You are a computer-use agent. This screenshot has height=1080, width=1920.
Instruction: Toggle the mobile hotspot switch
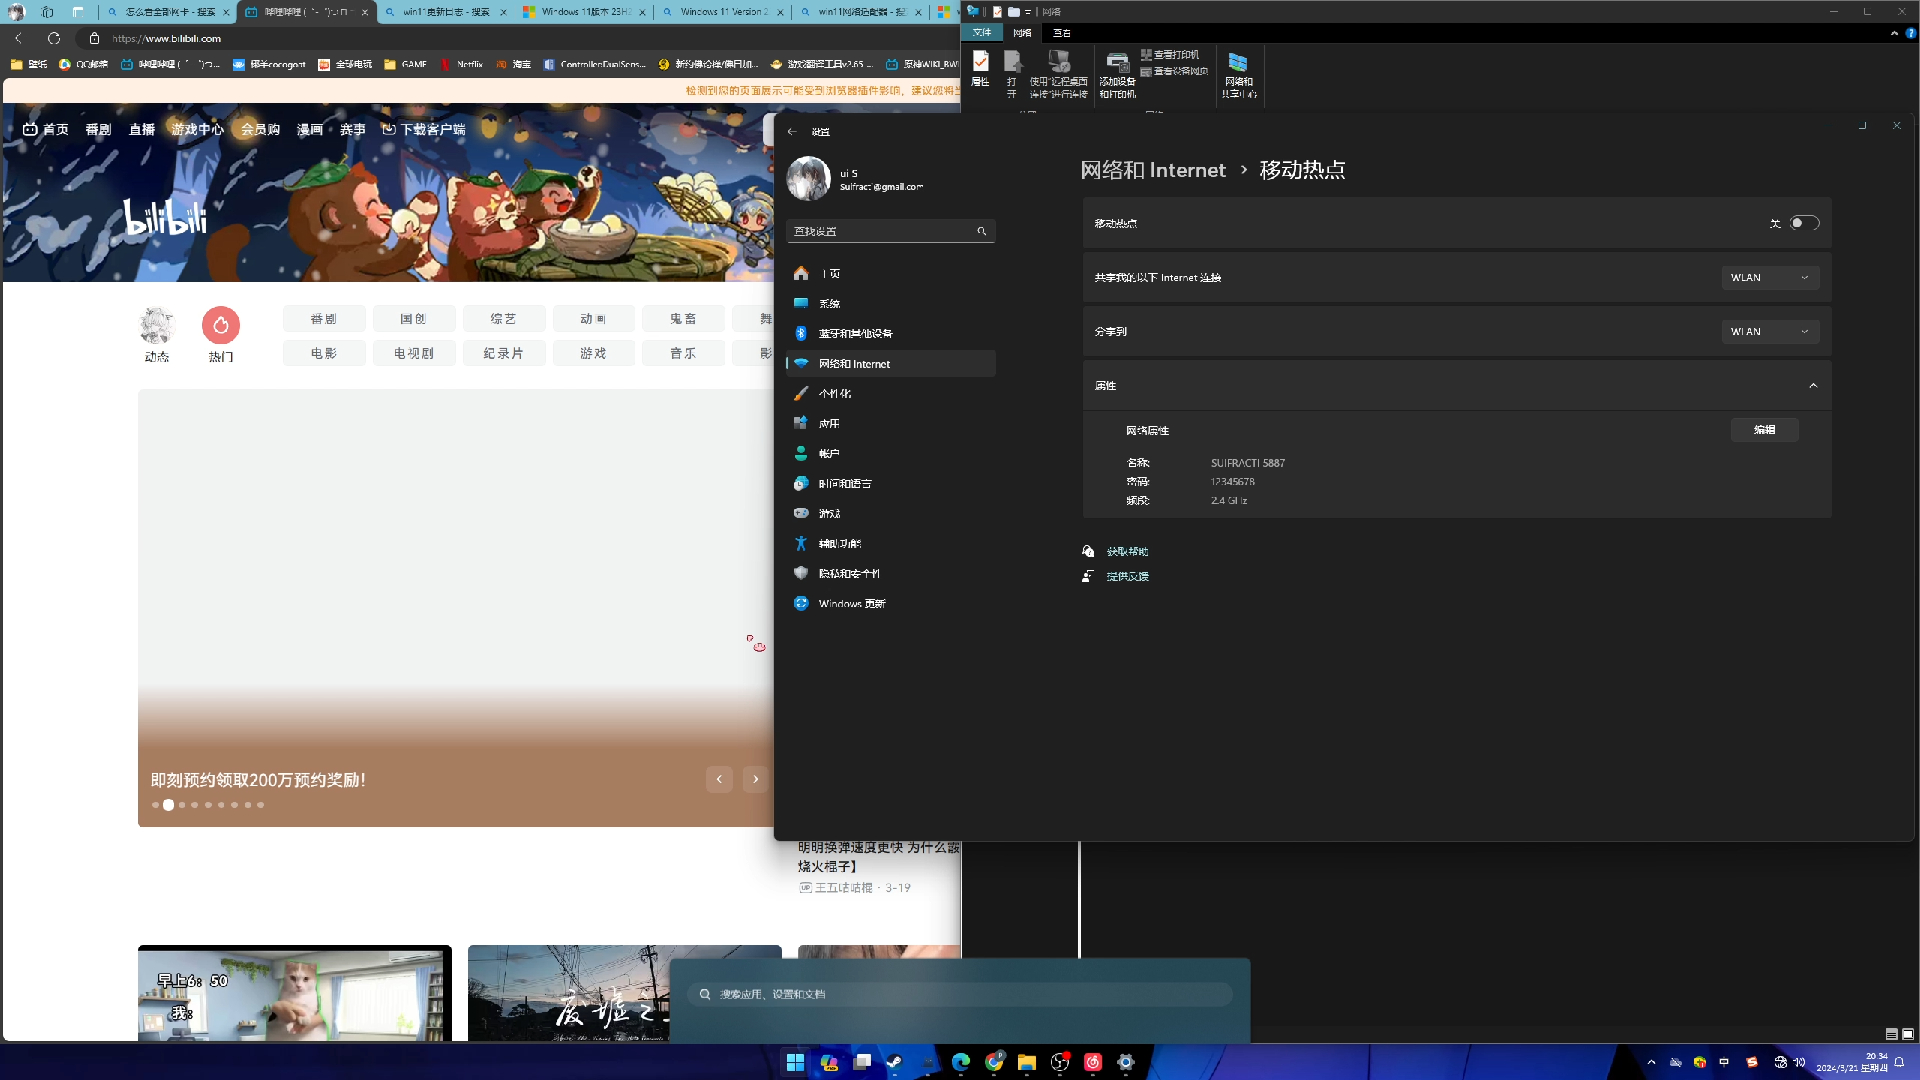(x=1804, y=223)
